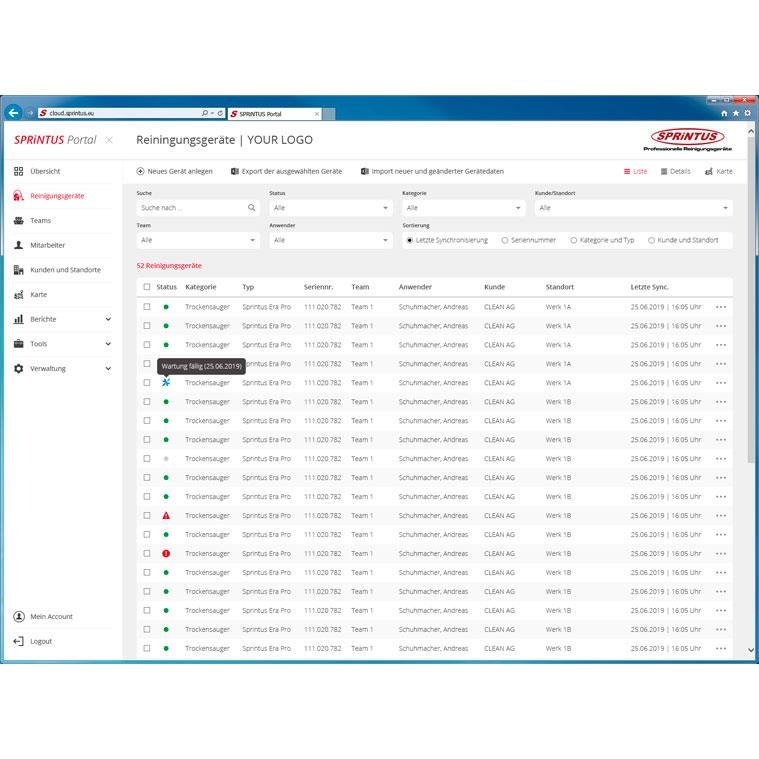Select the Kunde und Standort sorting option

(x=652, y=240)
